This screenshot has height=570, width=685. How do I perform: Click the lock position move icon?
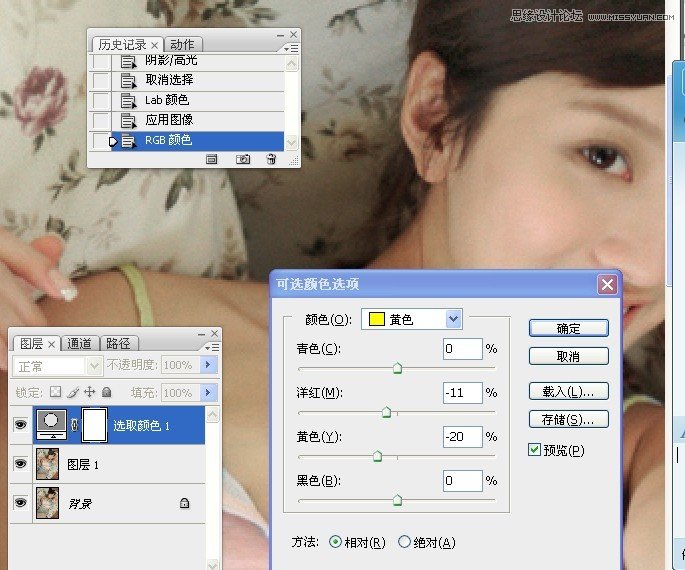pyautogui.click(x=89, y=392)
